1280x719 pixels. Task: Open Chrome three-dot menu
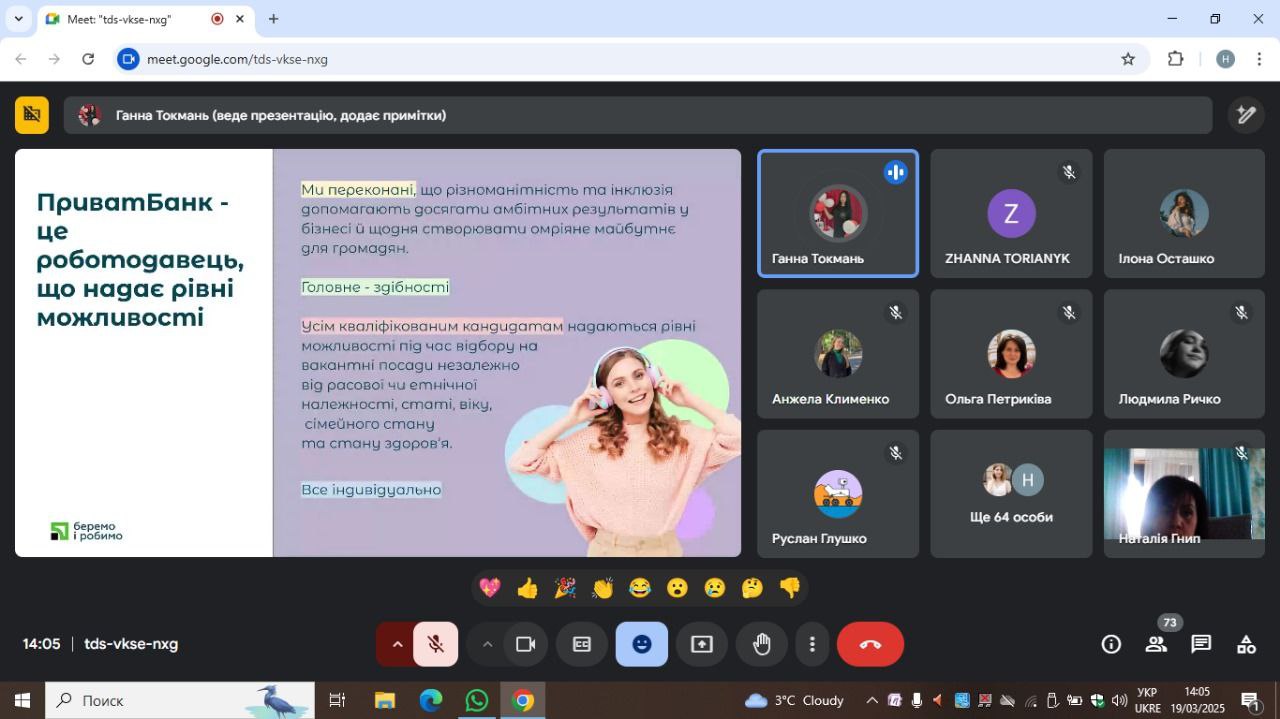point(1259,59)
